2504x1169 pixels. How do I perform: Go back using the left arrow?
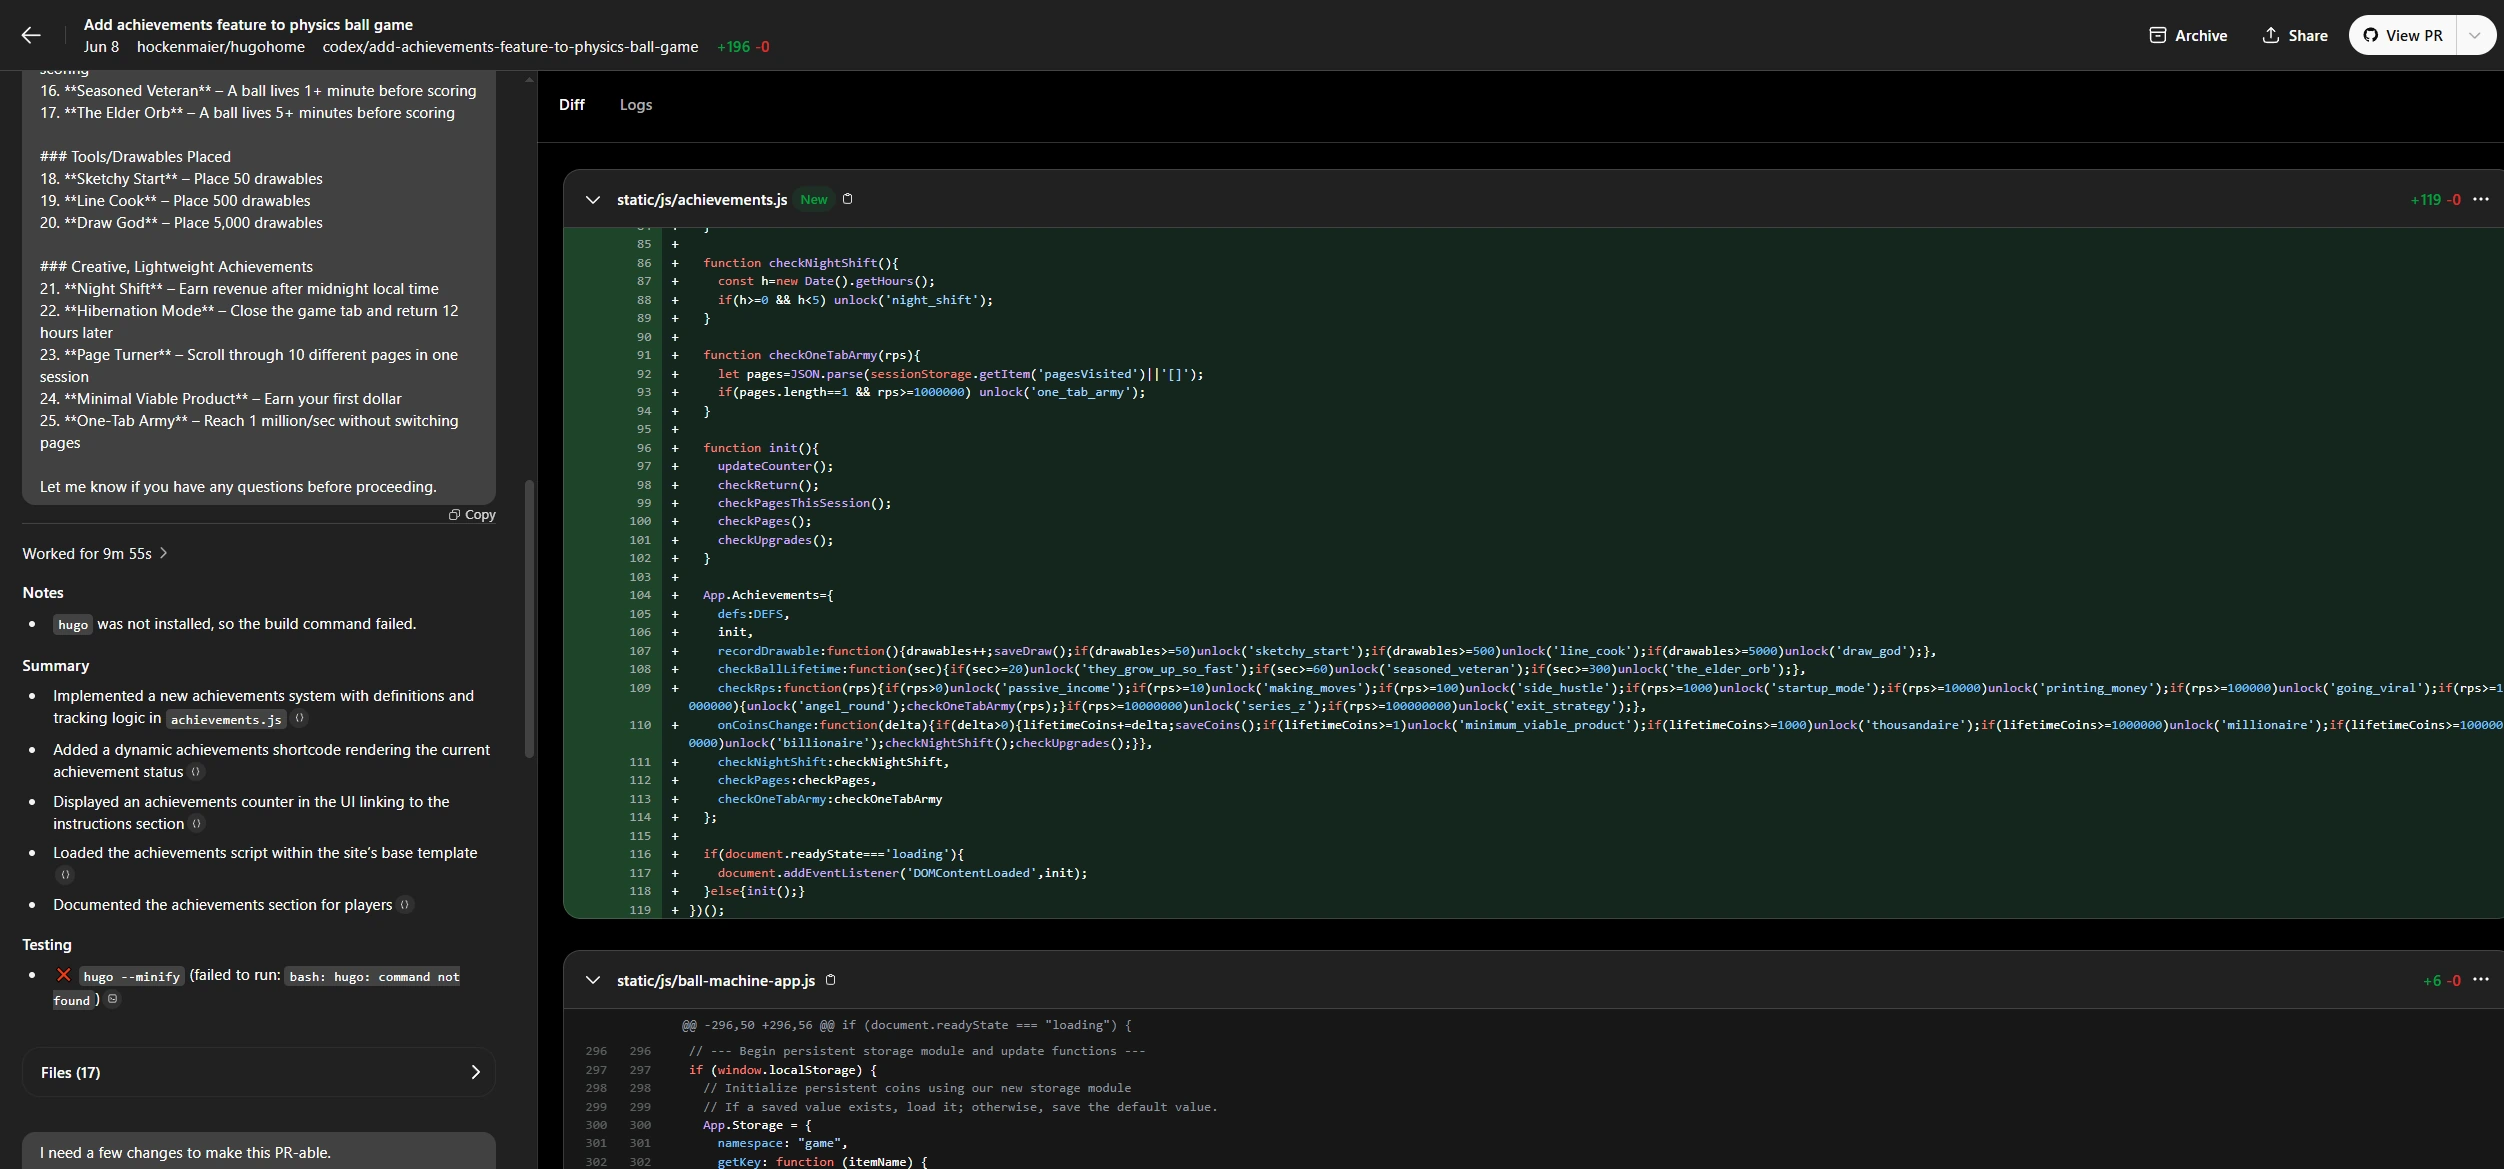pyautogui.click(x=31, y=35)
